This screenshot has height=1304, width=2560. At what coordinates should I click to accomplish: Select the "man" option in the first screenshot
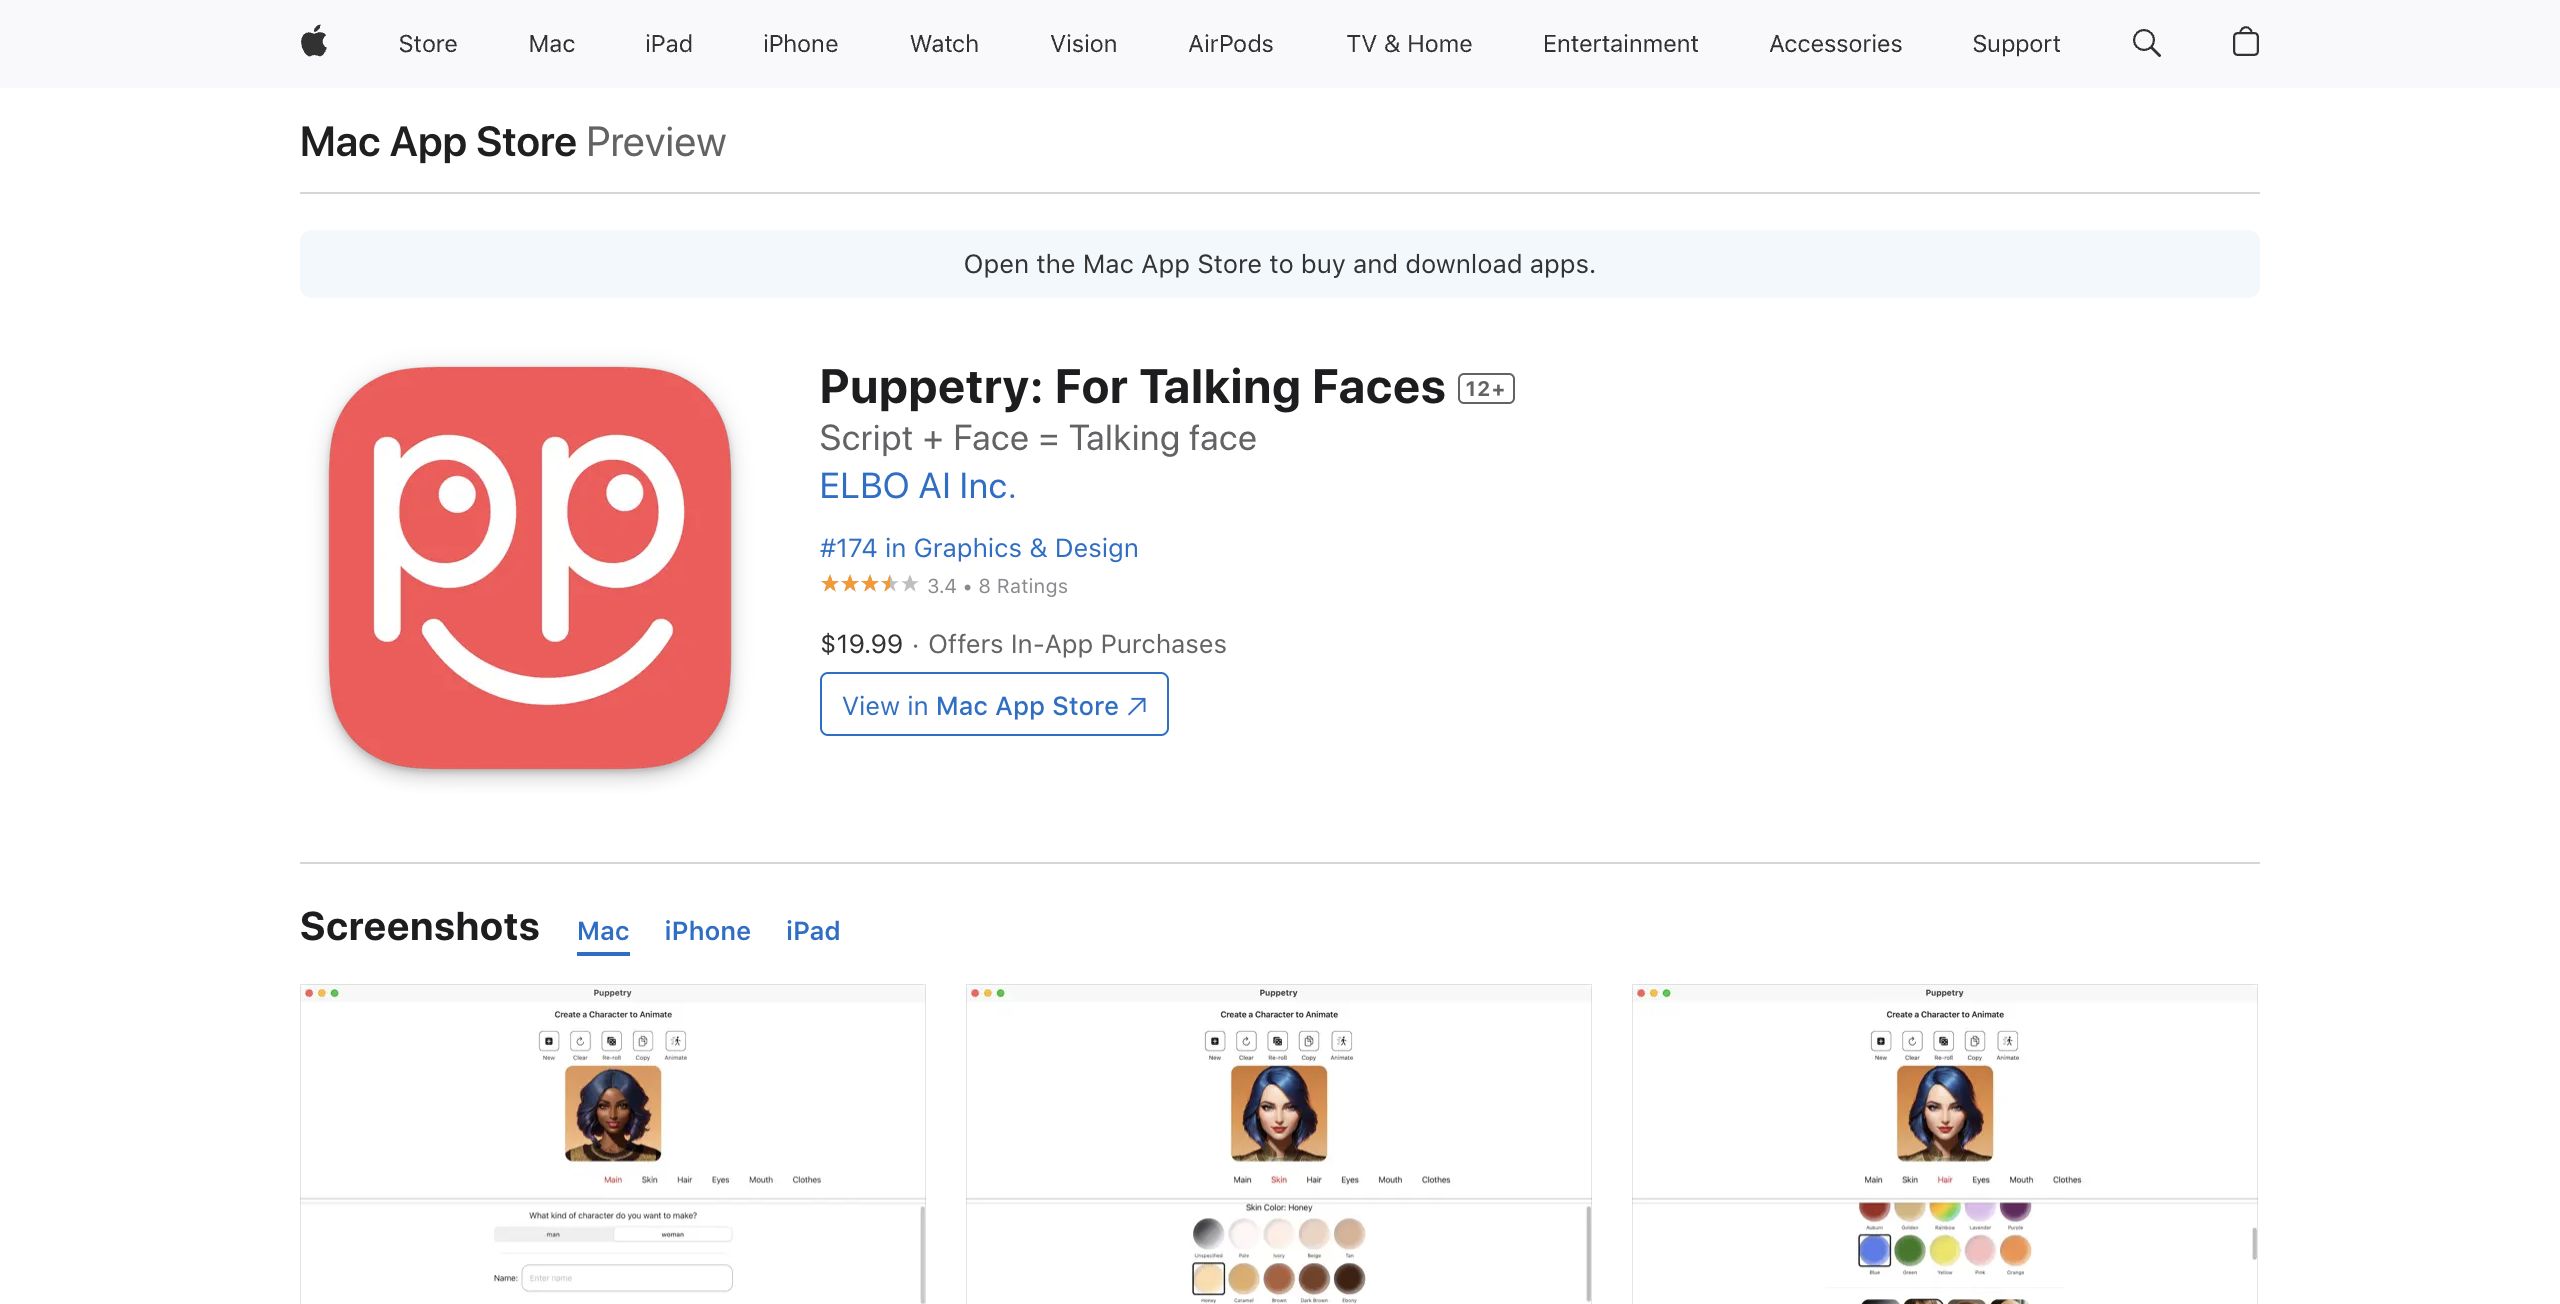pos(553,1235)
